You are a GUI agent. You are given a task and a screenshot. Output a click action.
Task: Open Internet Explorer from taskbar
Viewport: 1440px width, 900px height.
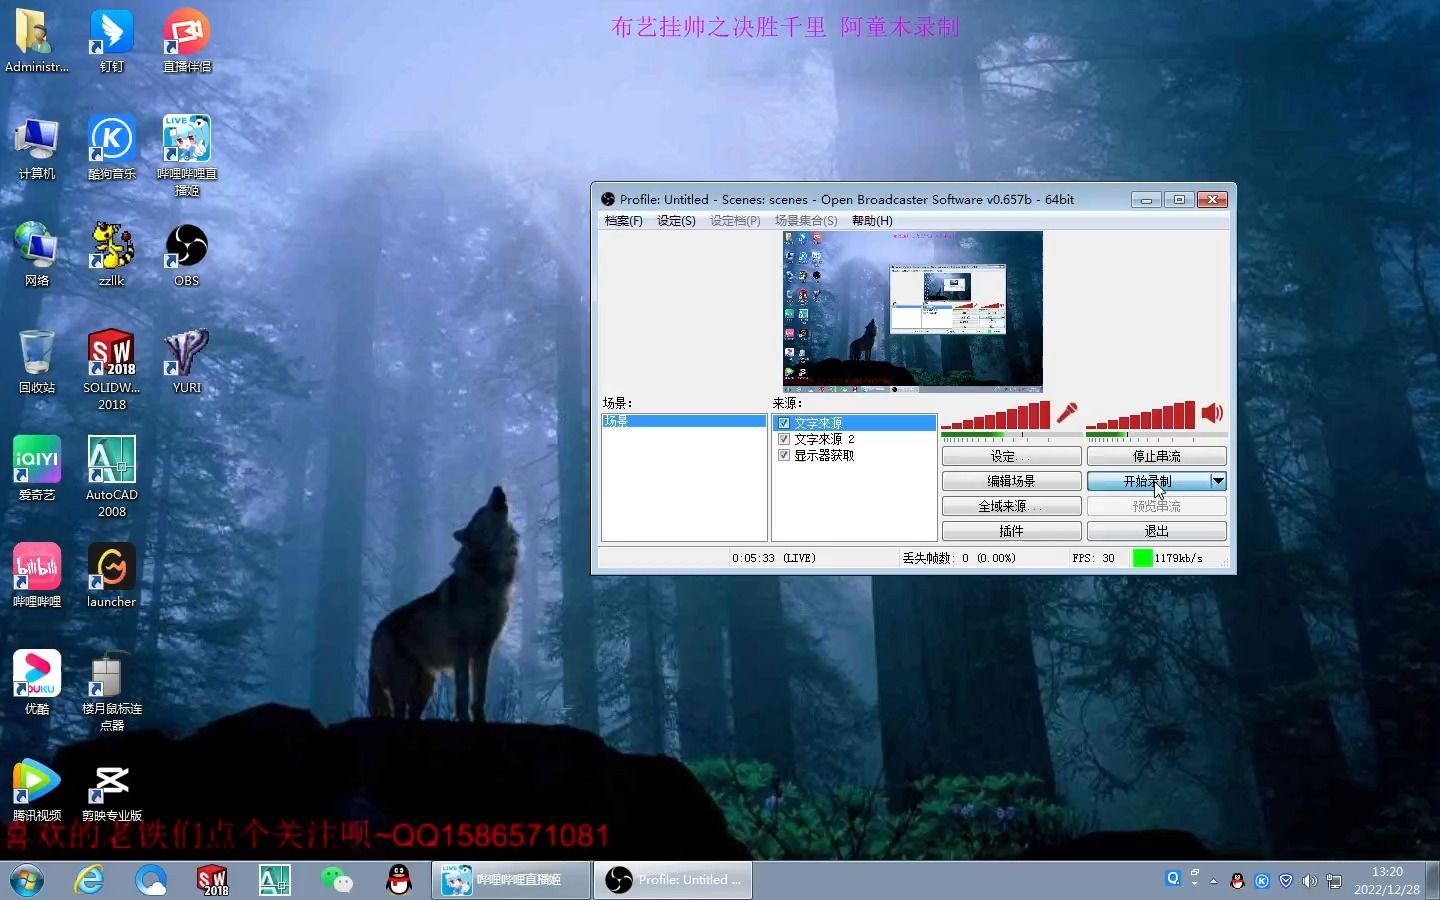(x=90, y=880)
